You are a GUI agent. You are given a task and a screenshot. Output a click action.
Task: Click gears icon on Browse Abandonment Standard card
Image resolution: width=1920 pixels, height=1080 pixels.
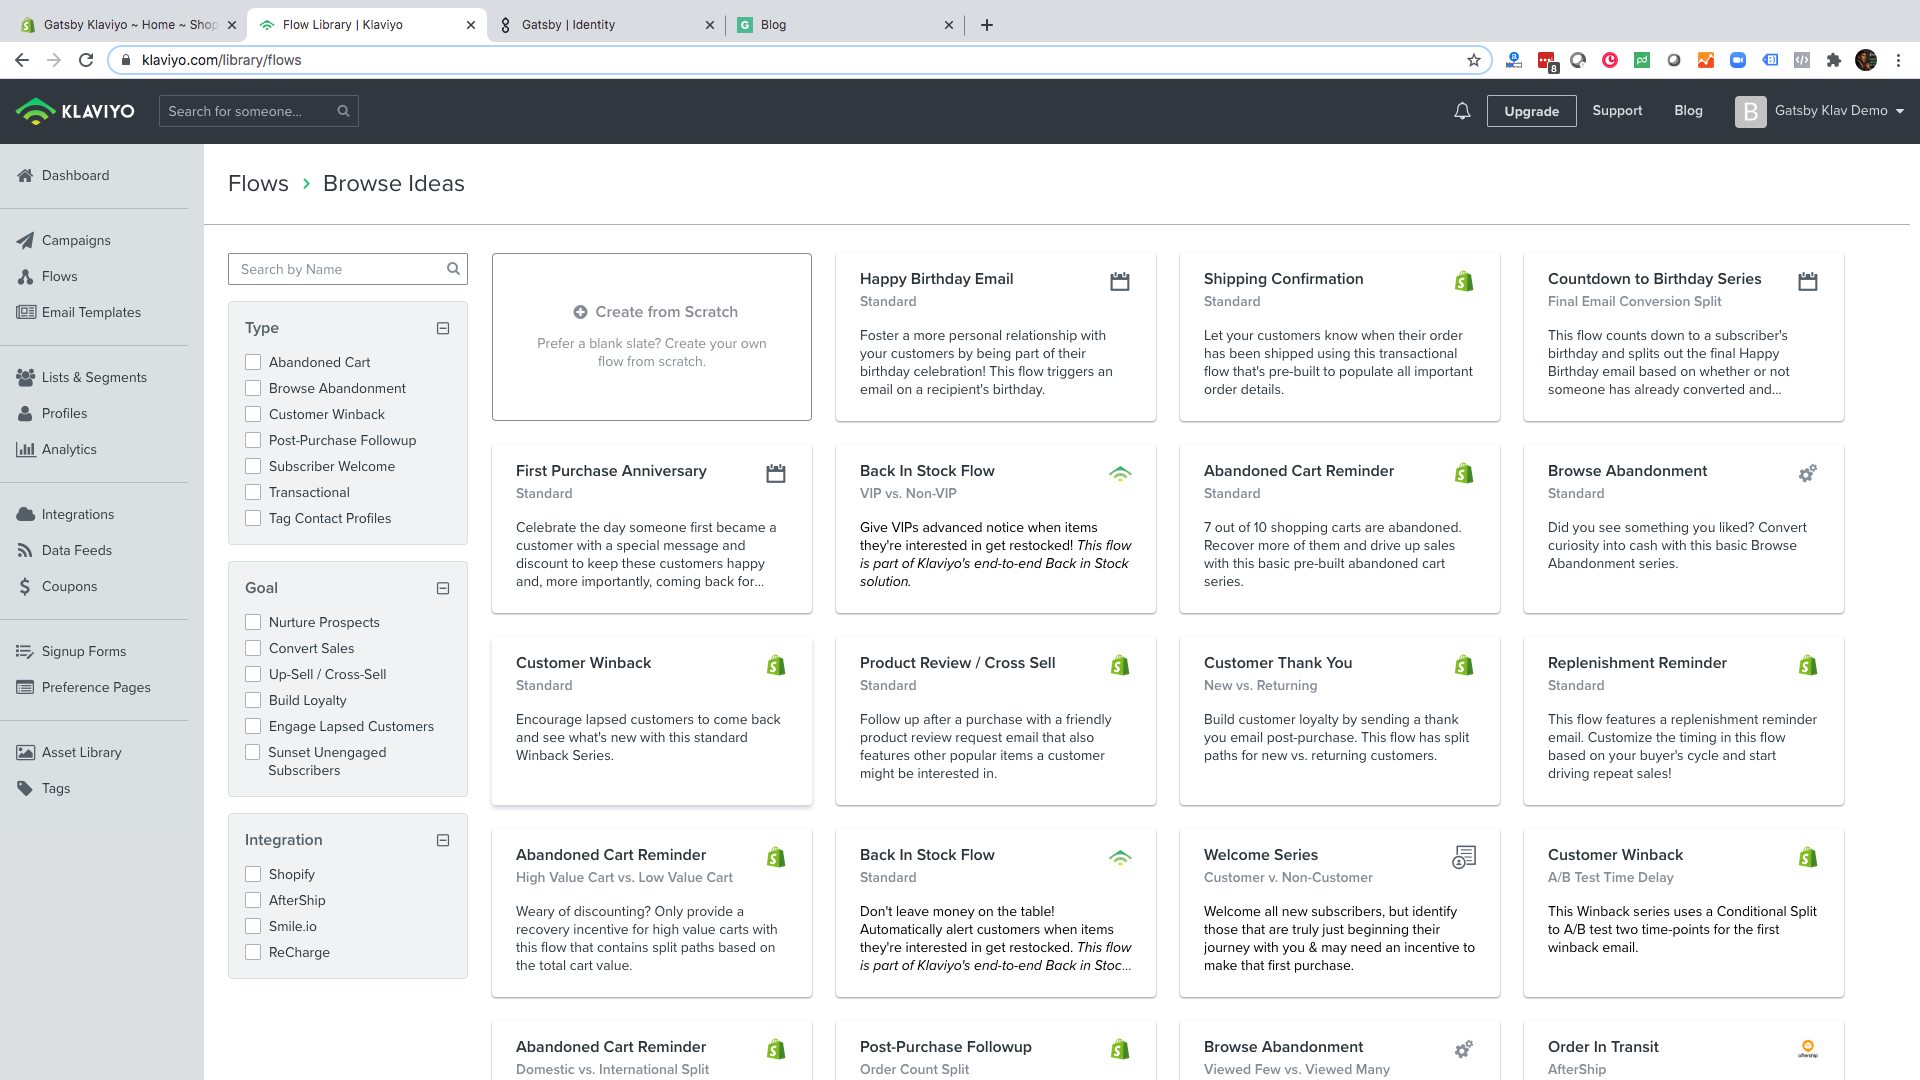click(1807, 473)
